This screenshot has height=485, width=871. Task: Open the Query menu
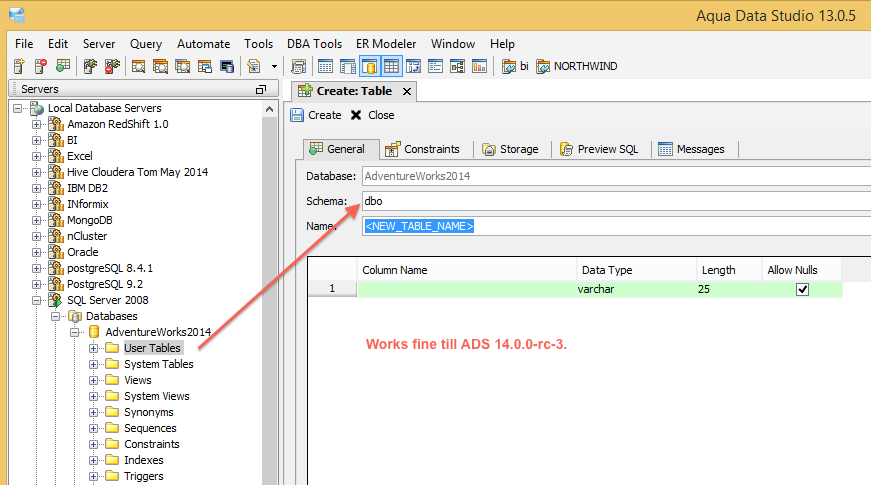click(146, 44)
